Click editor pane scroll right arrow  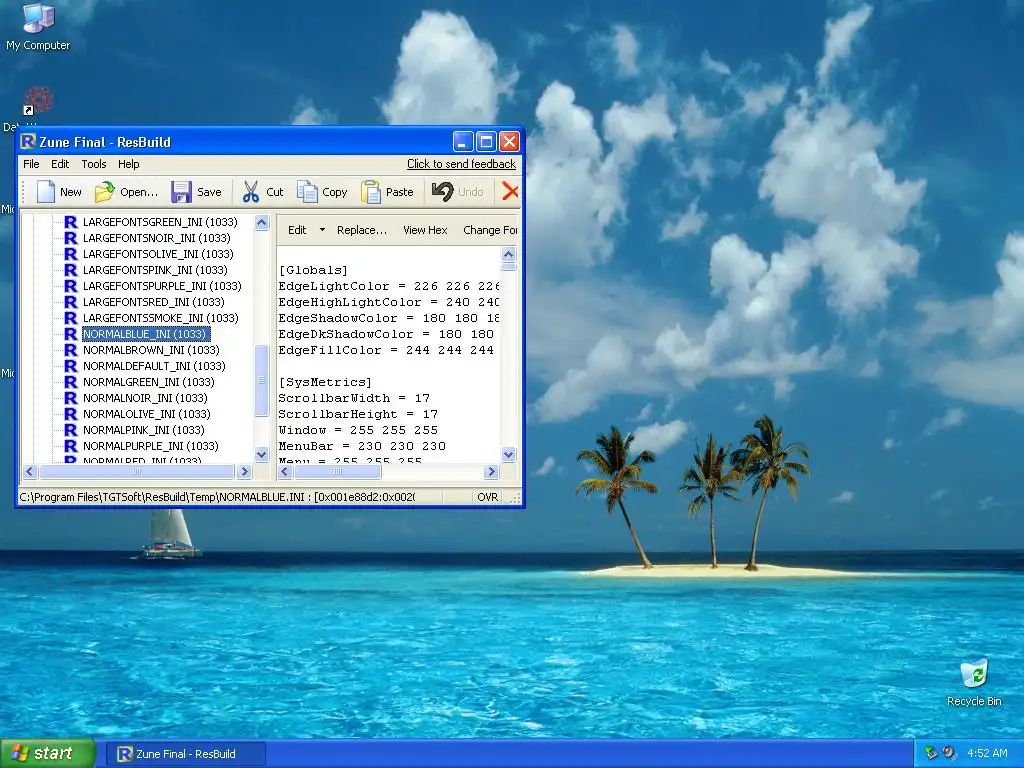coord(492,471)
